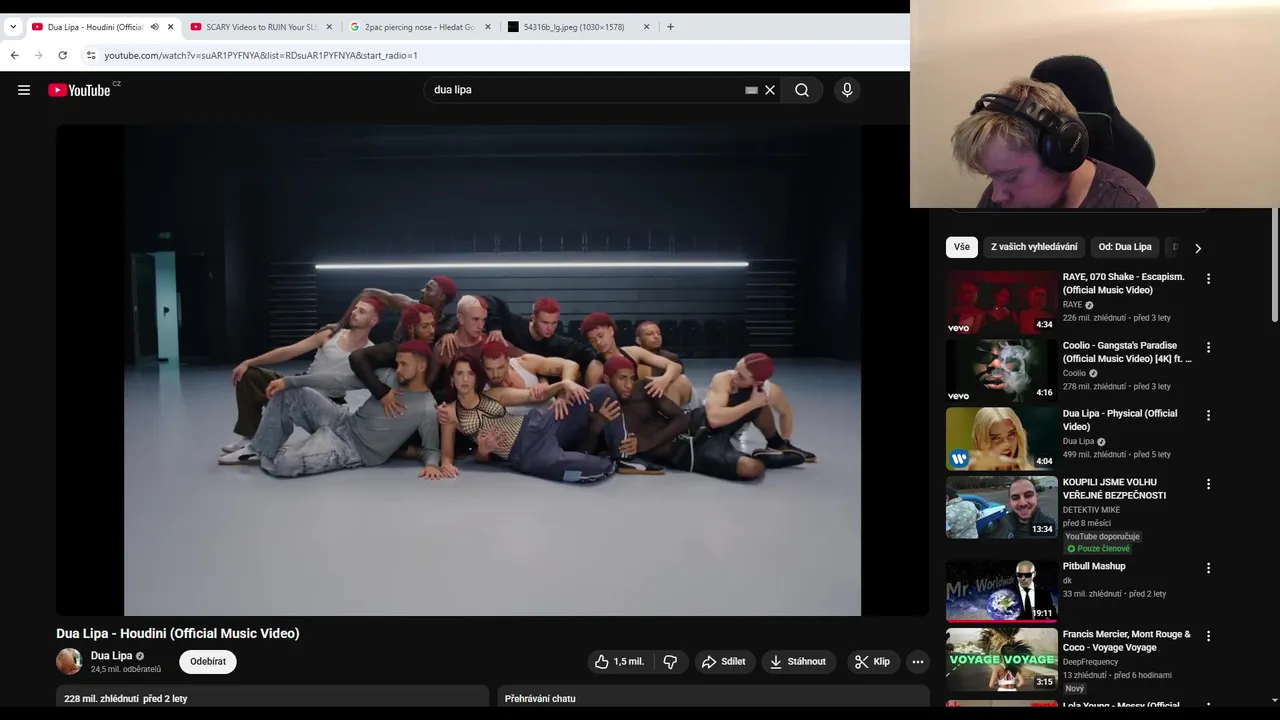Show more filter chips with the right chevron
The image size is (1280, 720).
coord(1197,248)
